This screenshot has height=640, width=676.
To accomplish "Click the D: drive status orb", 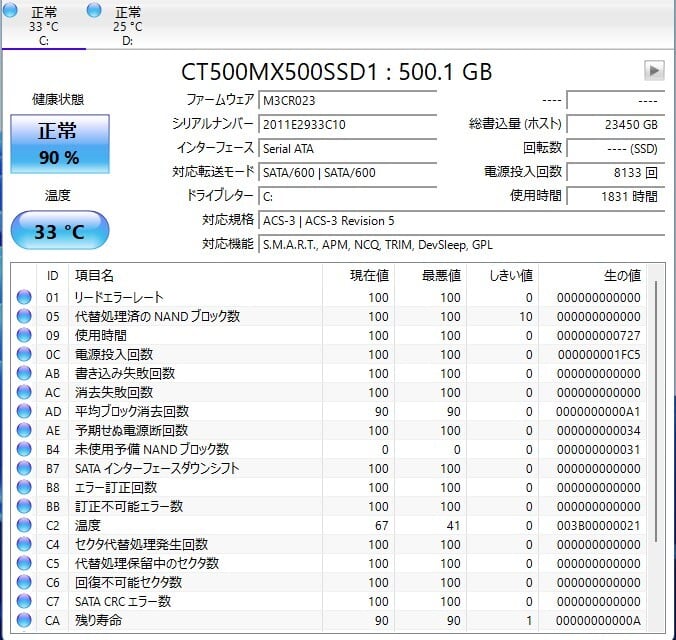I will (x=94, y=10).
